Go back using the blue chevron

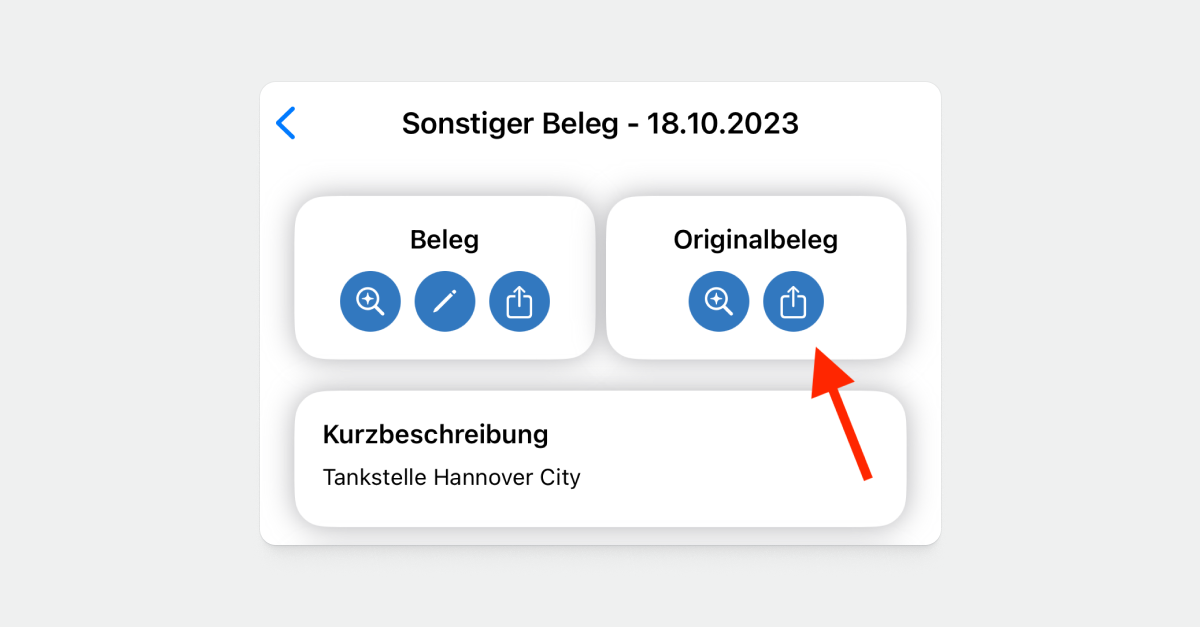286,123
